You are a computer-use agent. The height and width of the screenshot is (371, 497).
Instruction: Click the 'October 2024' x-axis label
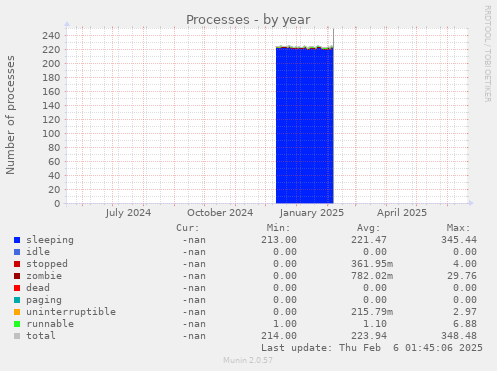[220, 213]
